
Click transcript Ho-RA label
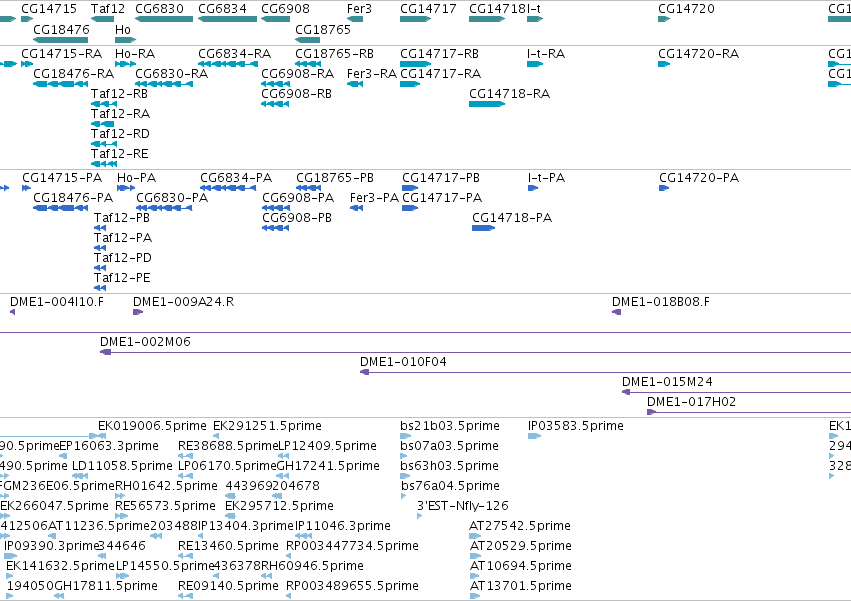pos(135,54)
